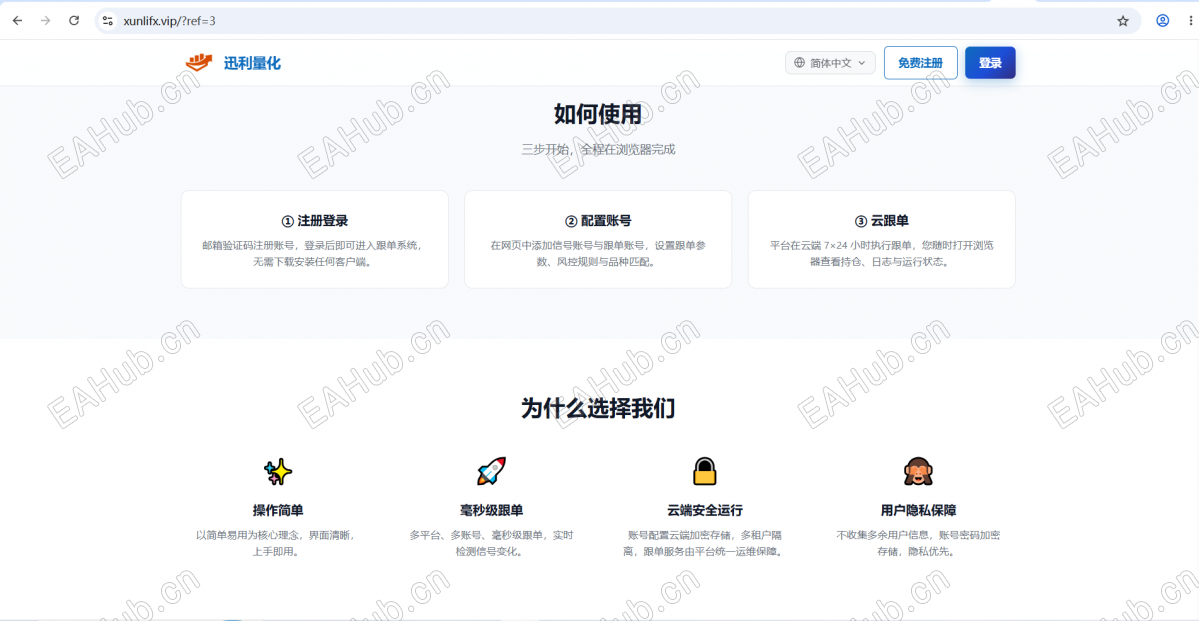Expand the 简体中文 language dropdown
Screen dimensions: 1199x621
[830, 63]
